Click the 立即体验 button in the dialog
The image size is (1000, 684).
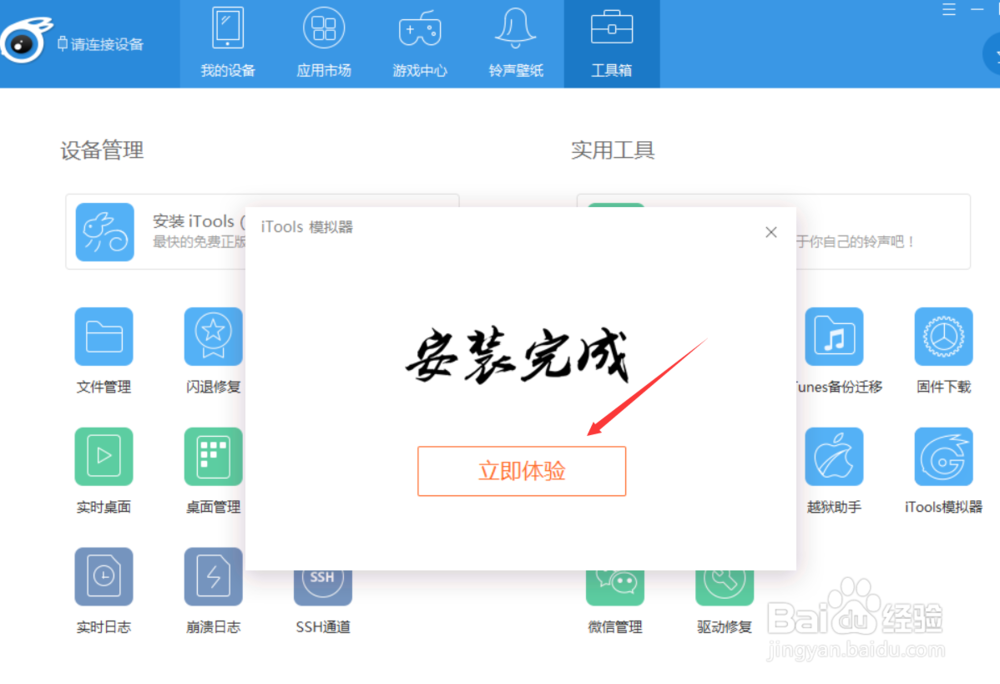point(521,470)
